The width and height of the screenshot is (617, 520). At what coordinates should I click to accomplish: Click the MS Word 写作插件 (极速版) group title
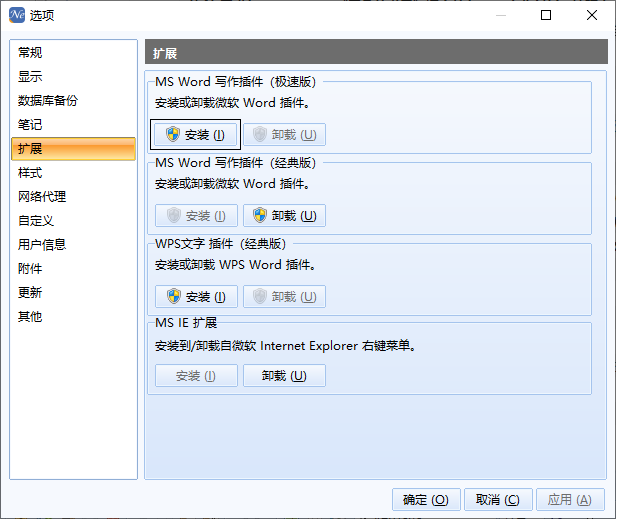coord(235,82)
